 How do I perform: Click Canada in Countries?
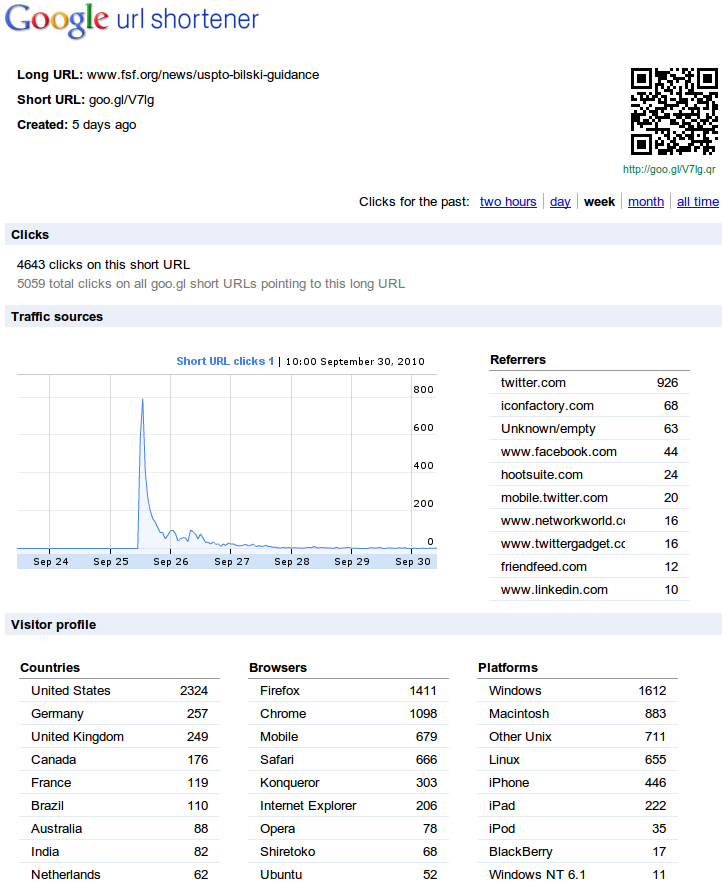point(119,760)
